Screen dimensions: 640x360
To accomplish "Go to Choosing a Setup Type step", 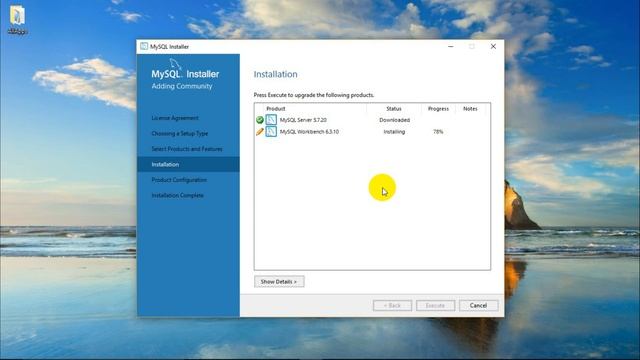I will (x=180, y=133).
